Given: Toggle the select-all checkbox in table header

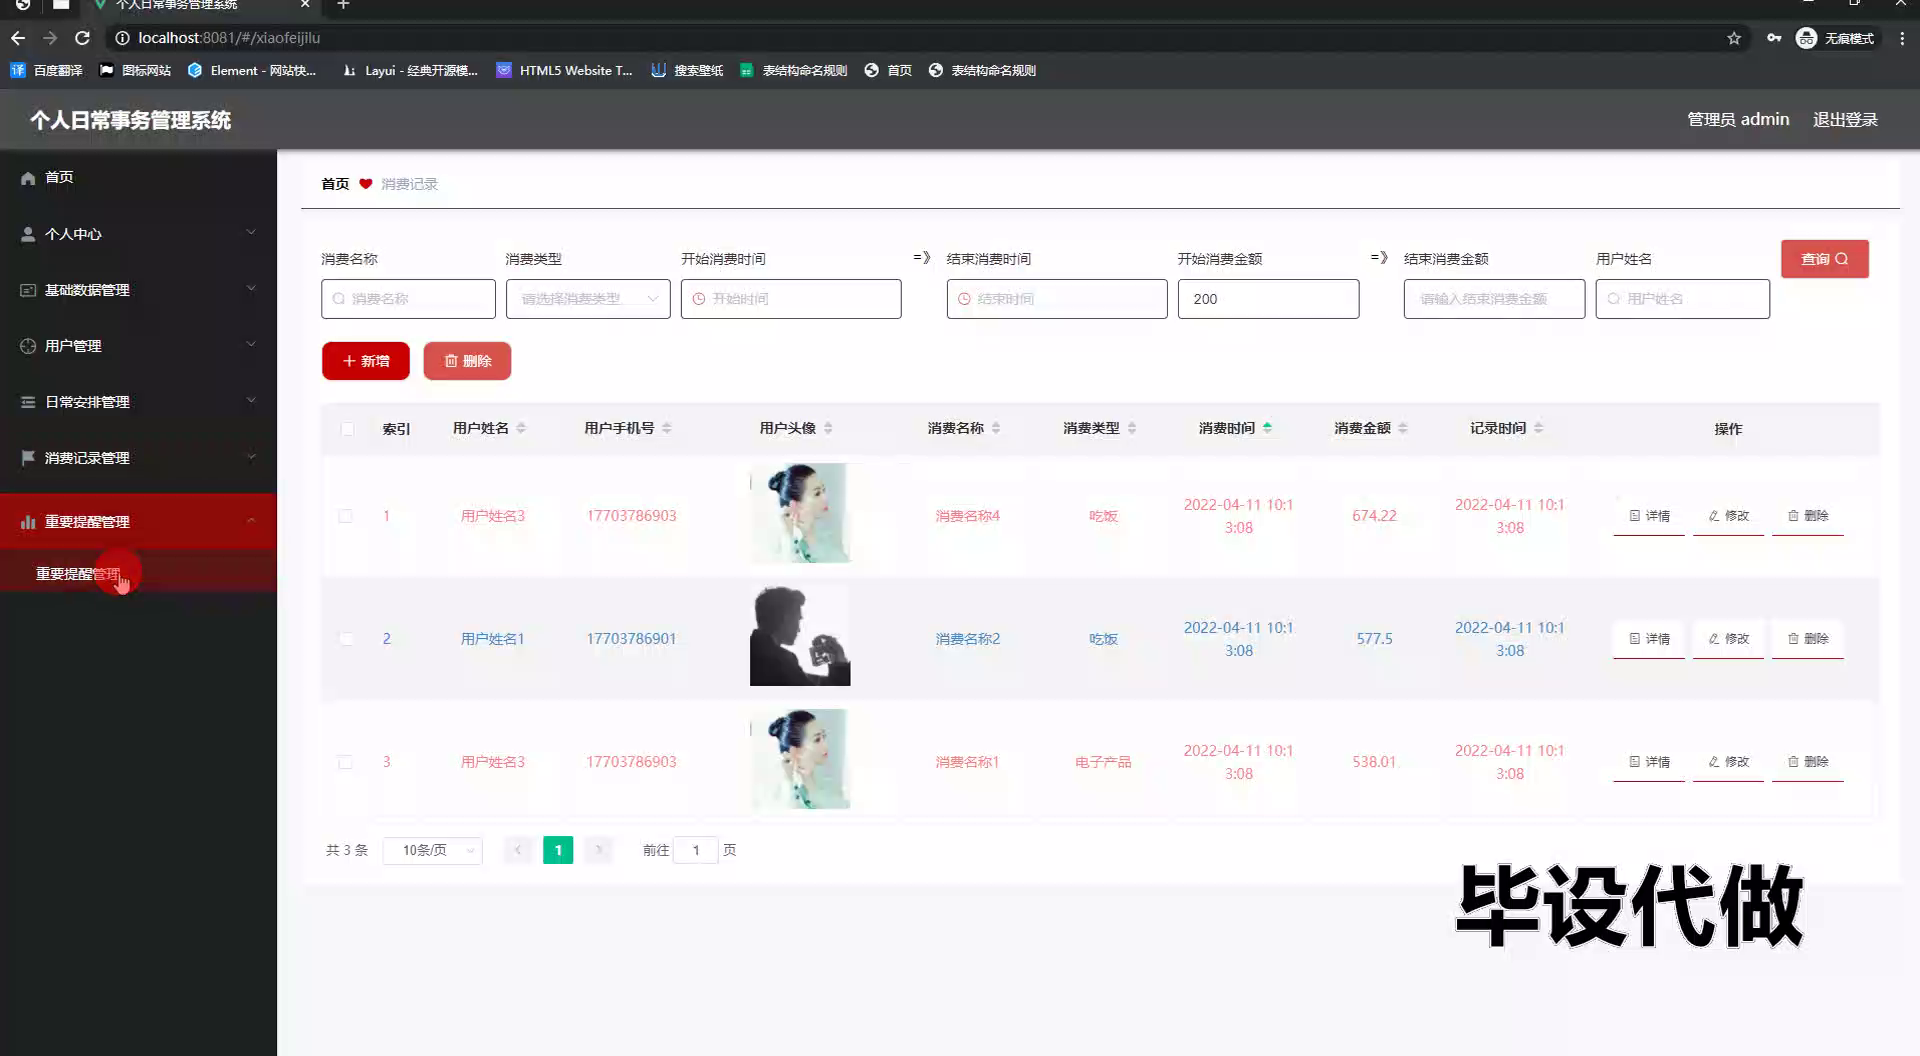Looking at the screenshot, I should [347, 429].
